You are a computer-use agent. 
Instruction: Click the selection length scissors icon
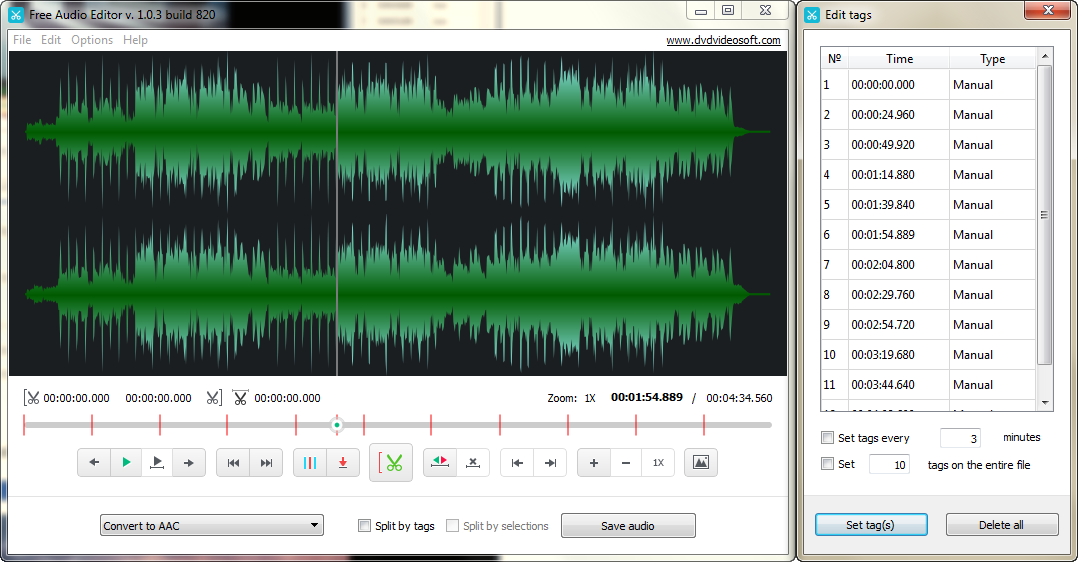240,398
